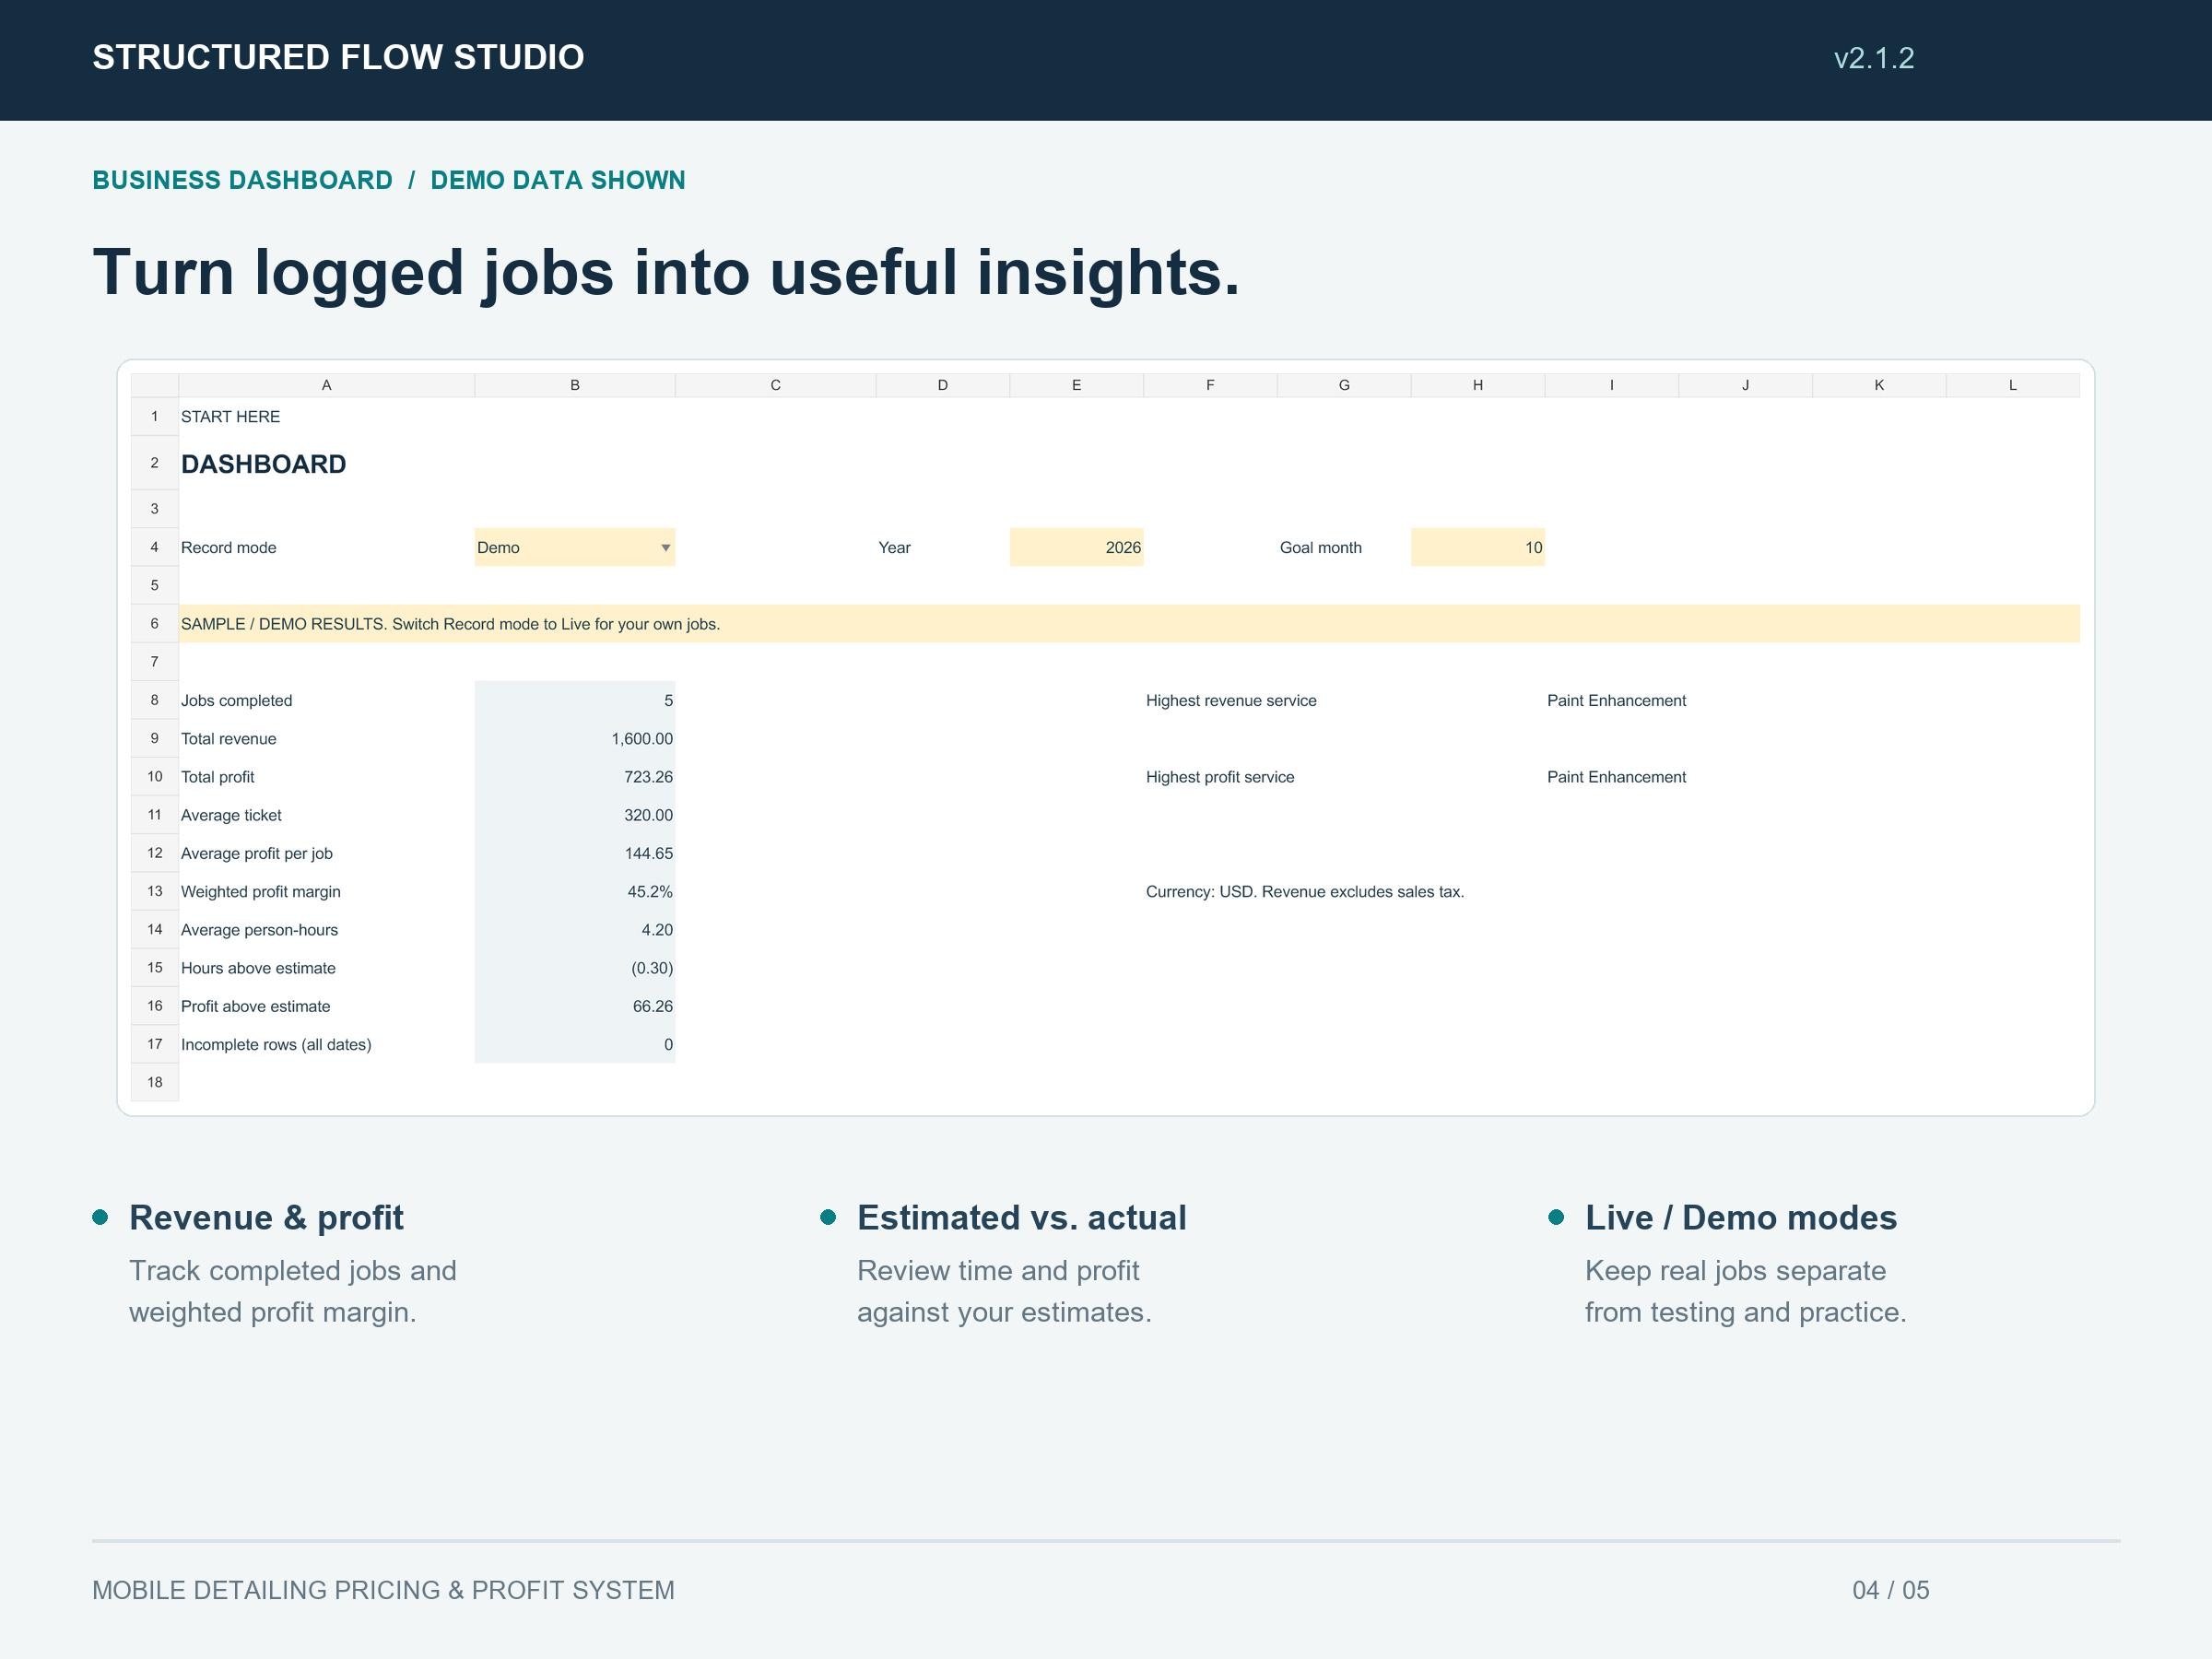
Task: Select the Goal month value 10 cell
Action: 1477,547
